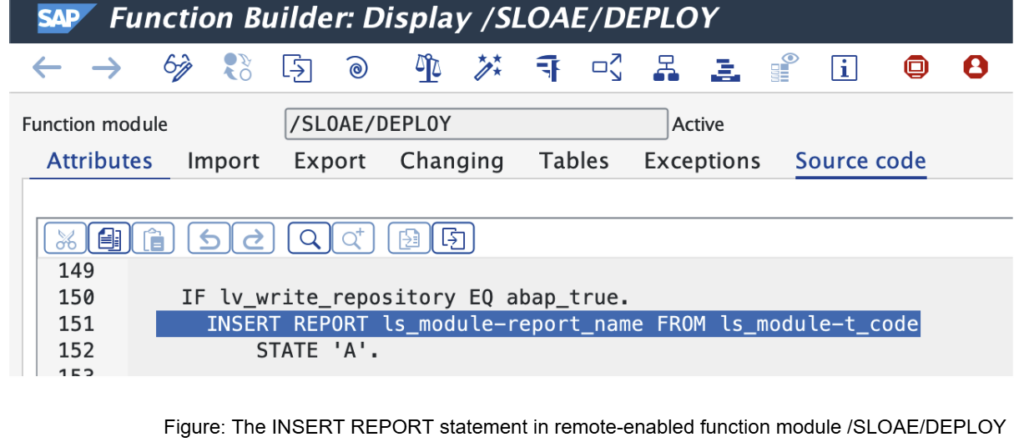1024x442 pixels.
Task: Toggle Display/Change mode pencil icon
Action: click(x=178, y=68)
